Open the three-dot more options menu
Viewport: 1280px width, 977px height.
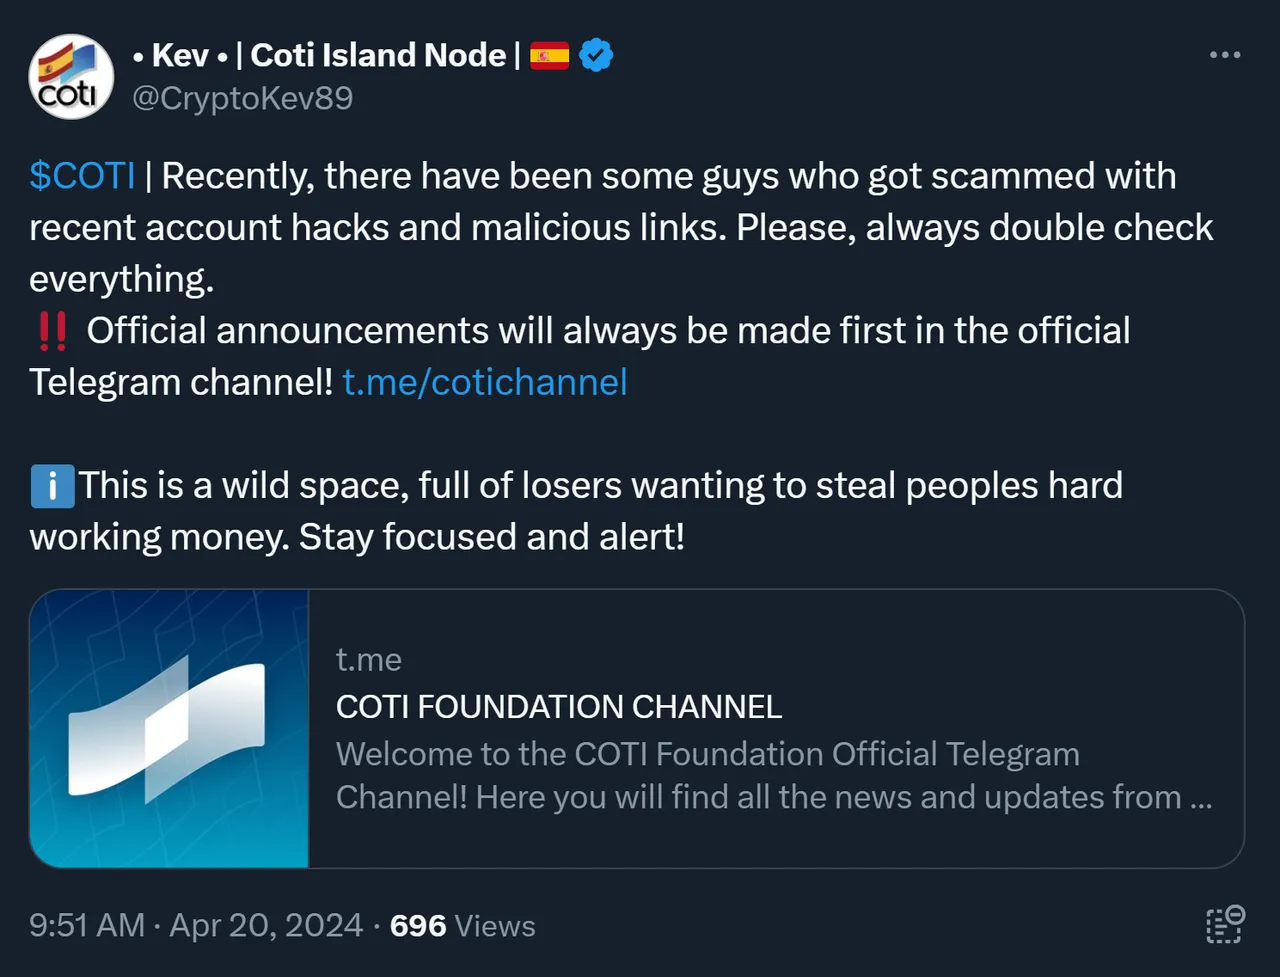[1225, 55]
